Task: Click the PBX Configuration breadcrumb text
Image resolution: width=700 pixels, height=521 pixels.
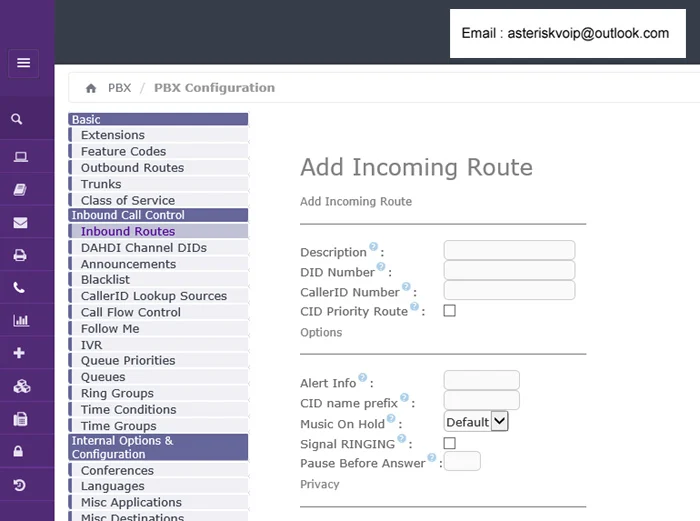Action: coord(214,88)
